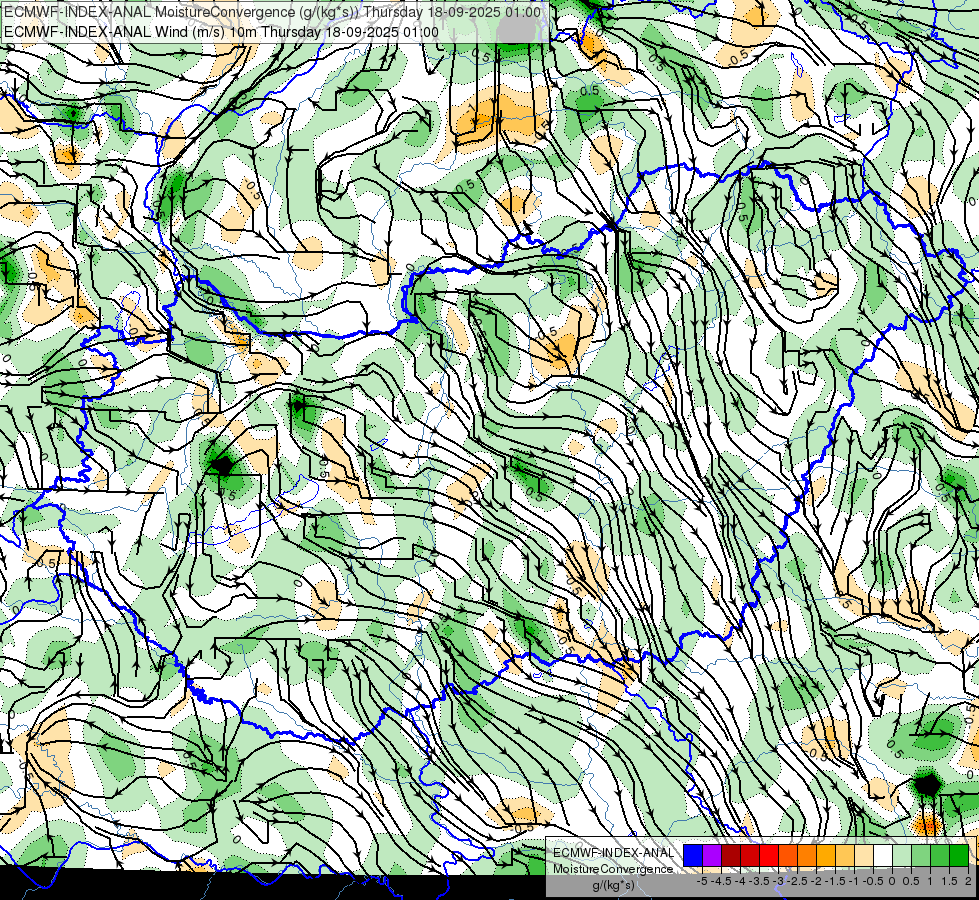Click the orange swatch between -2.5 and -2

pos(807,856)
